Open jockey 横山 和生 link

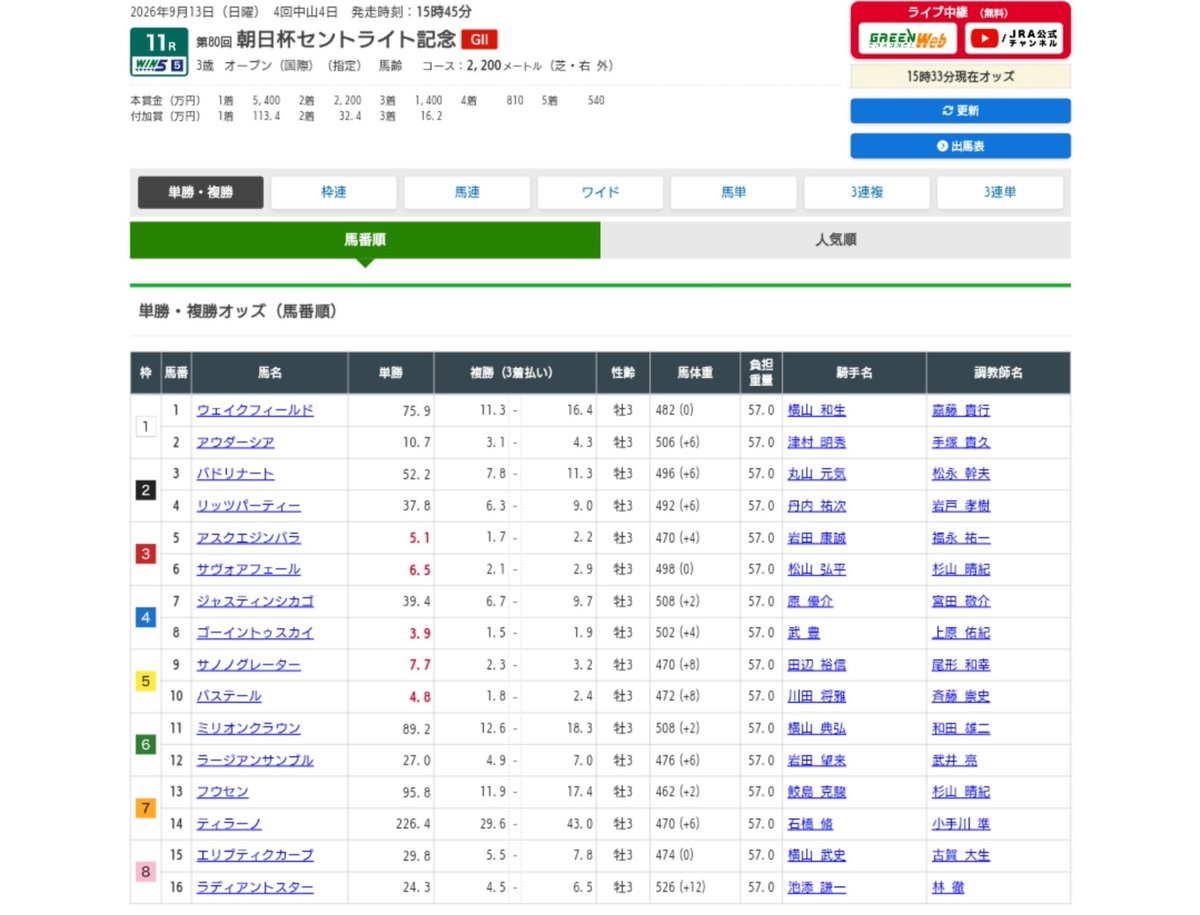817,410
